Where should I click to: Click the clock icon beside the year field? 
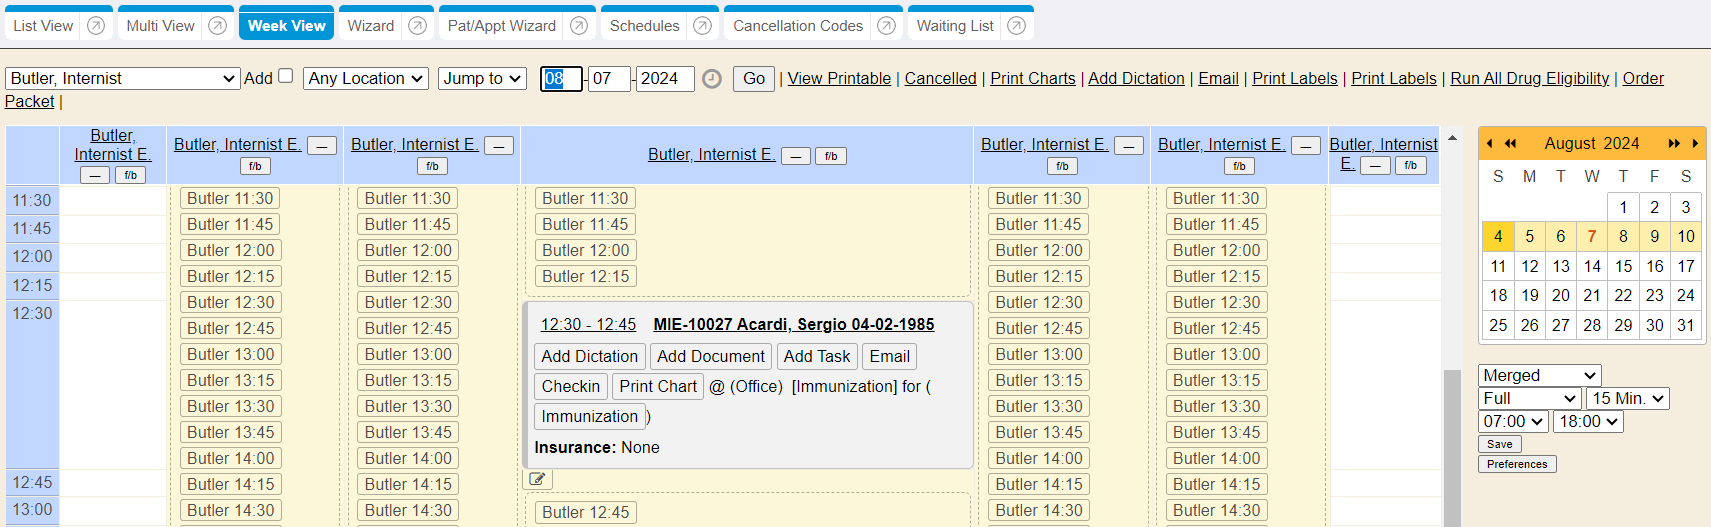click(x=712, y=79)
